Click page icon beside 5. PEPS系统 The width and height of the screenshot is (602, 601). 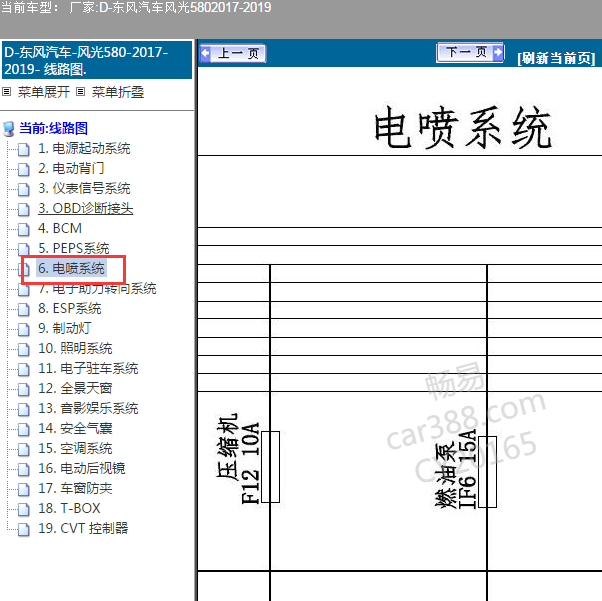tap(24, 249)
